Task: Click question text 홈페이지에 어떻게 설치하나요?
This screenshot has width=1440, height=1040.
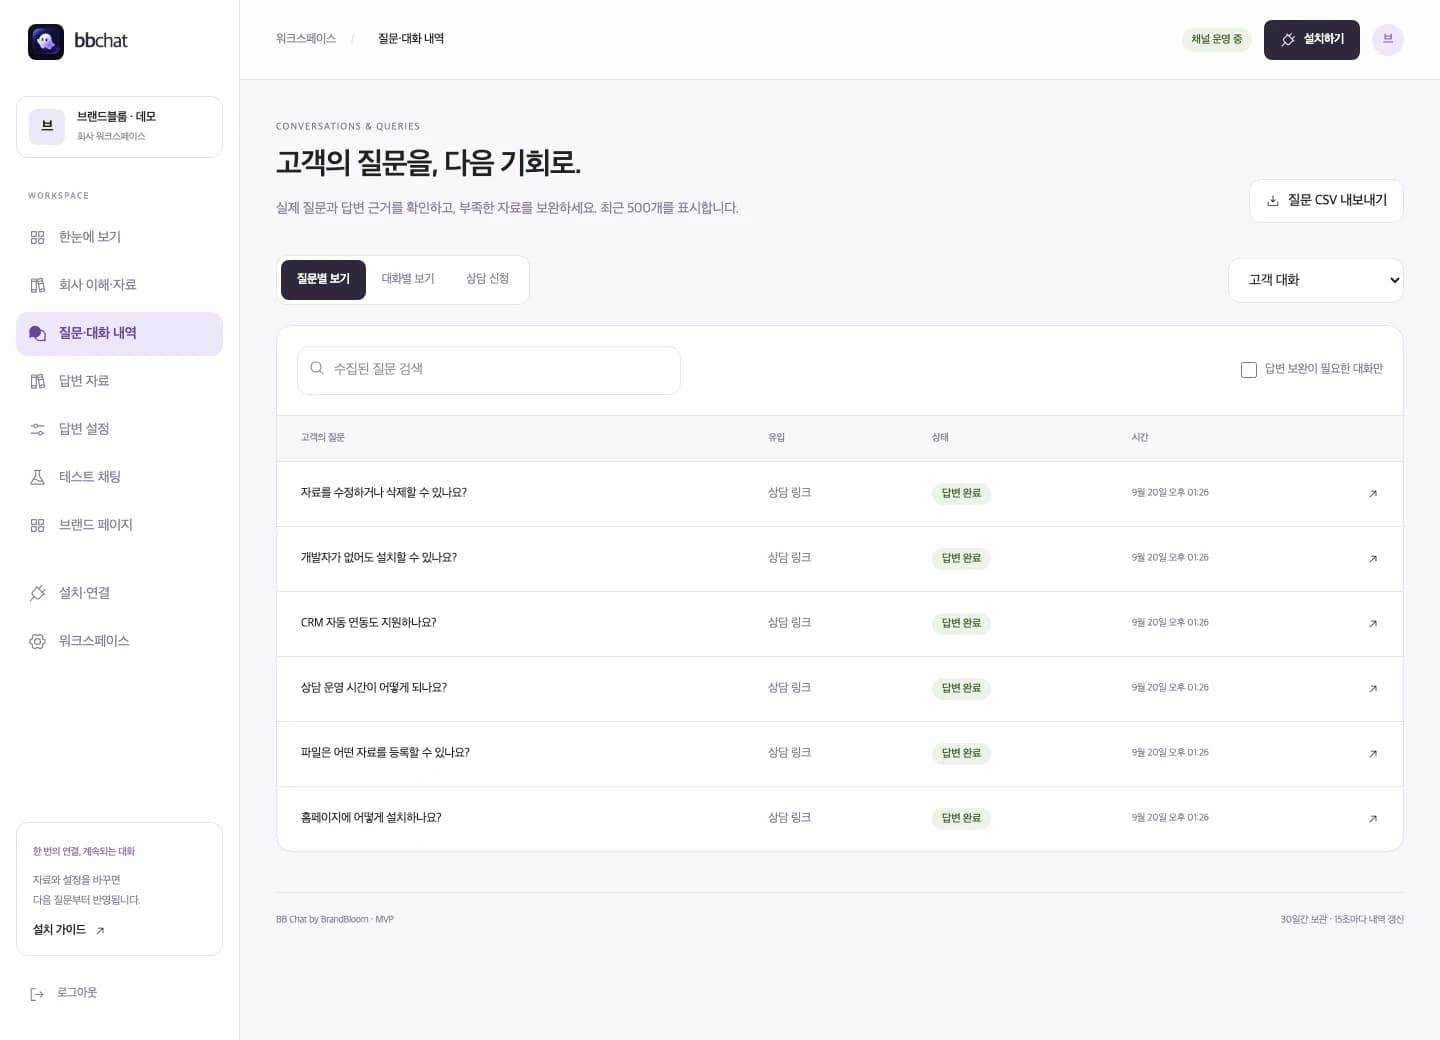Action: coord(371,818)
